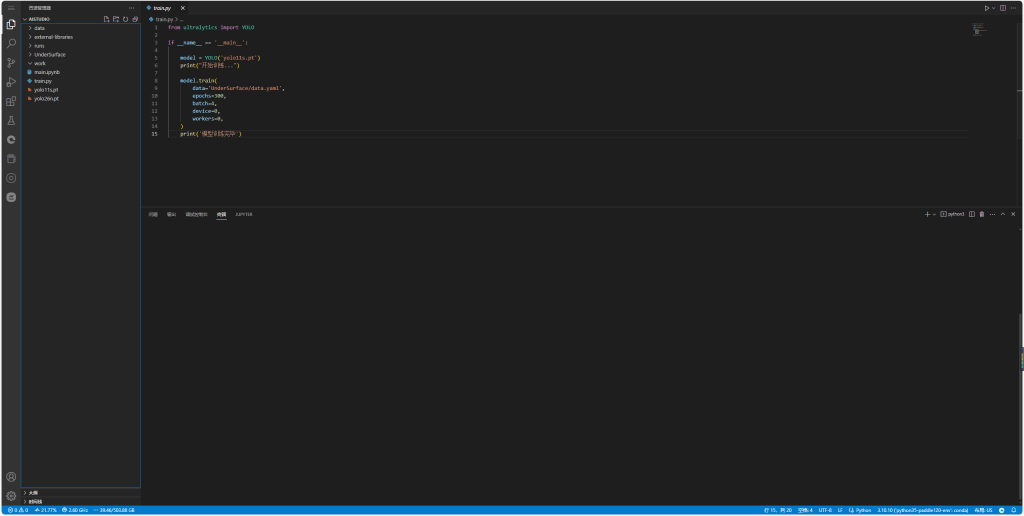Select the train.py editor tab
The image size is (1024, 516).
coord(162,8)
